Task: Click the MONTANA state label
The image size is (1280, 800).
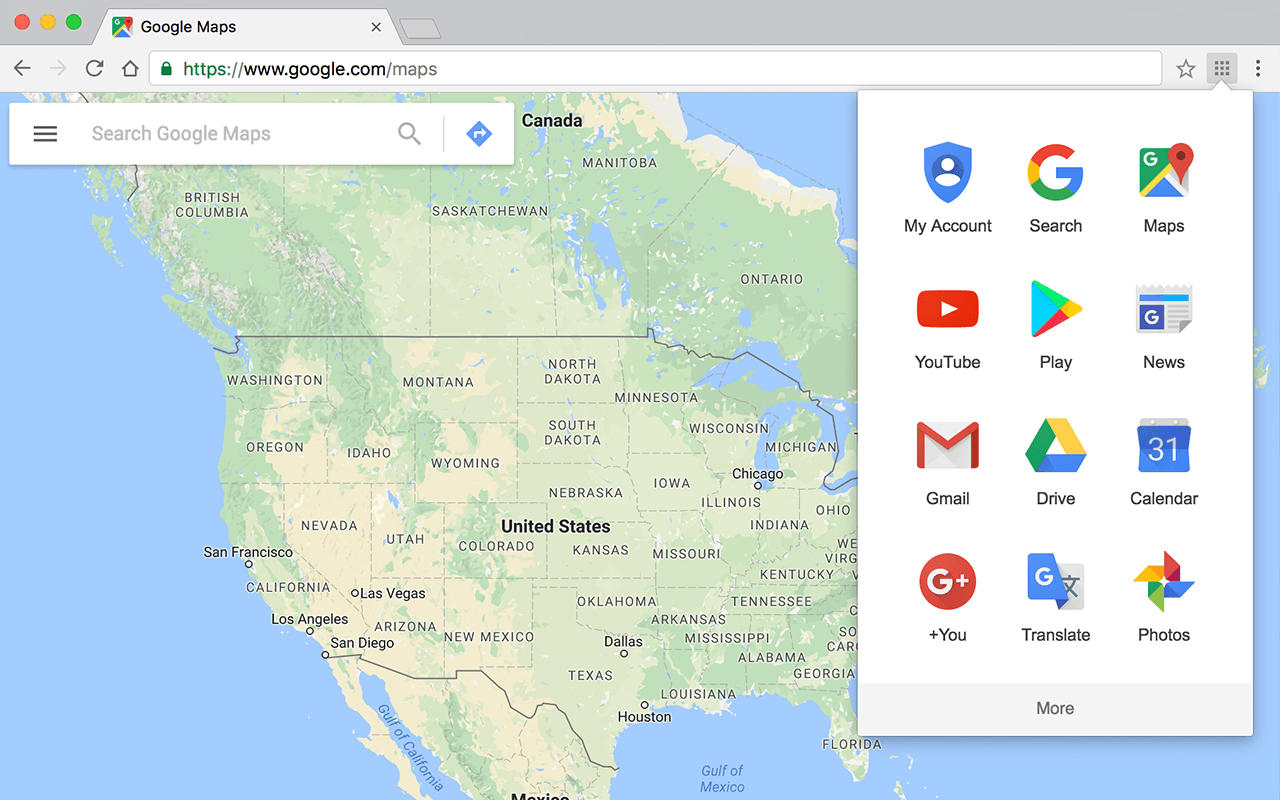Action: coord(438,382)
